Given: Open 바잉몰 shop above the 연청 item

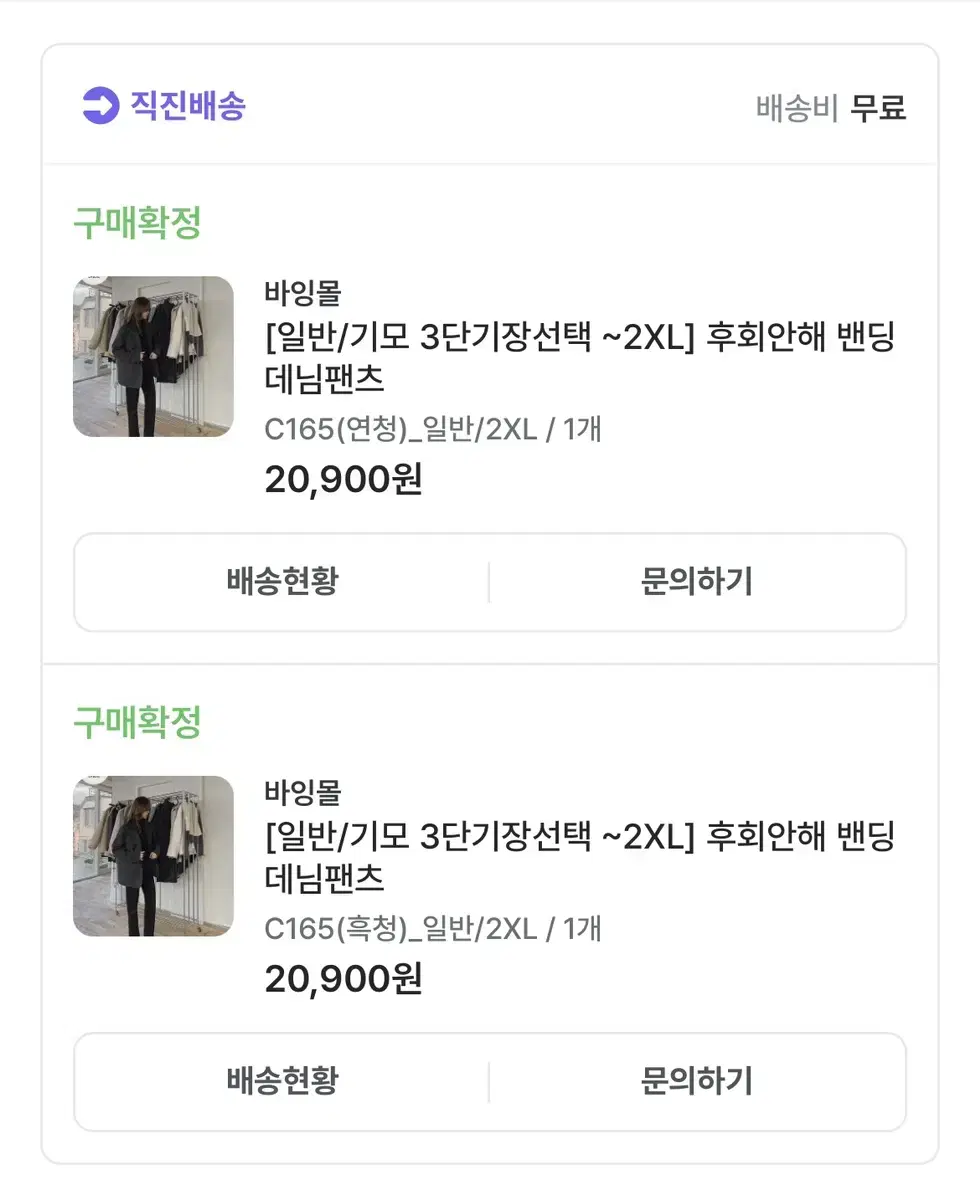Looking at the screenshot, I should [x=303, y=293].
